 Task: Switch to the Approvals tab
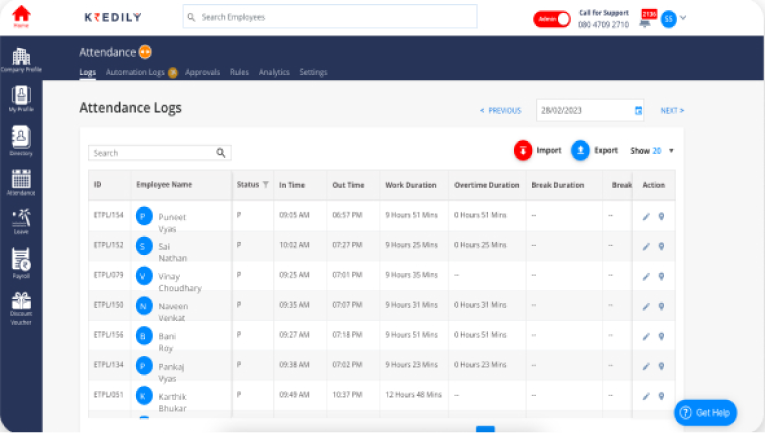tap(203, 72)
